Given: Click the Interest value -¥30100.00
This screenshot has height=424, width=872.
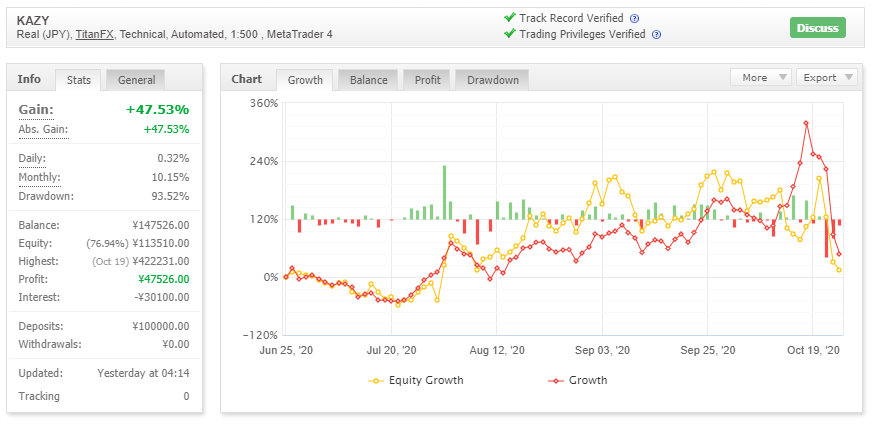Looking at the screenshot, I should pos(162,297).
